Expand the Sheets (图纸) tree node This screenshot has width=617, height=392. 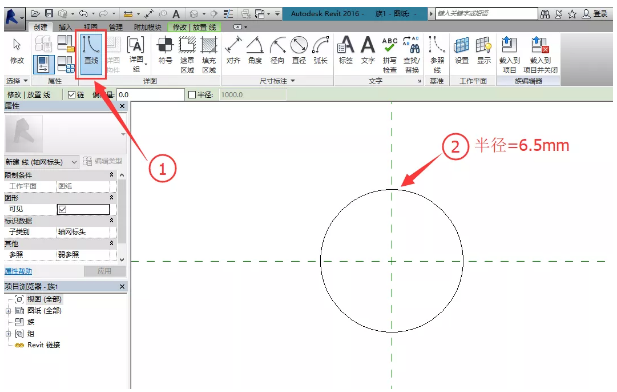pos(8,311)
